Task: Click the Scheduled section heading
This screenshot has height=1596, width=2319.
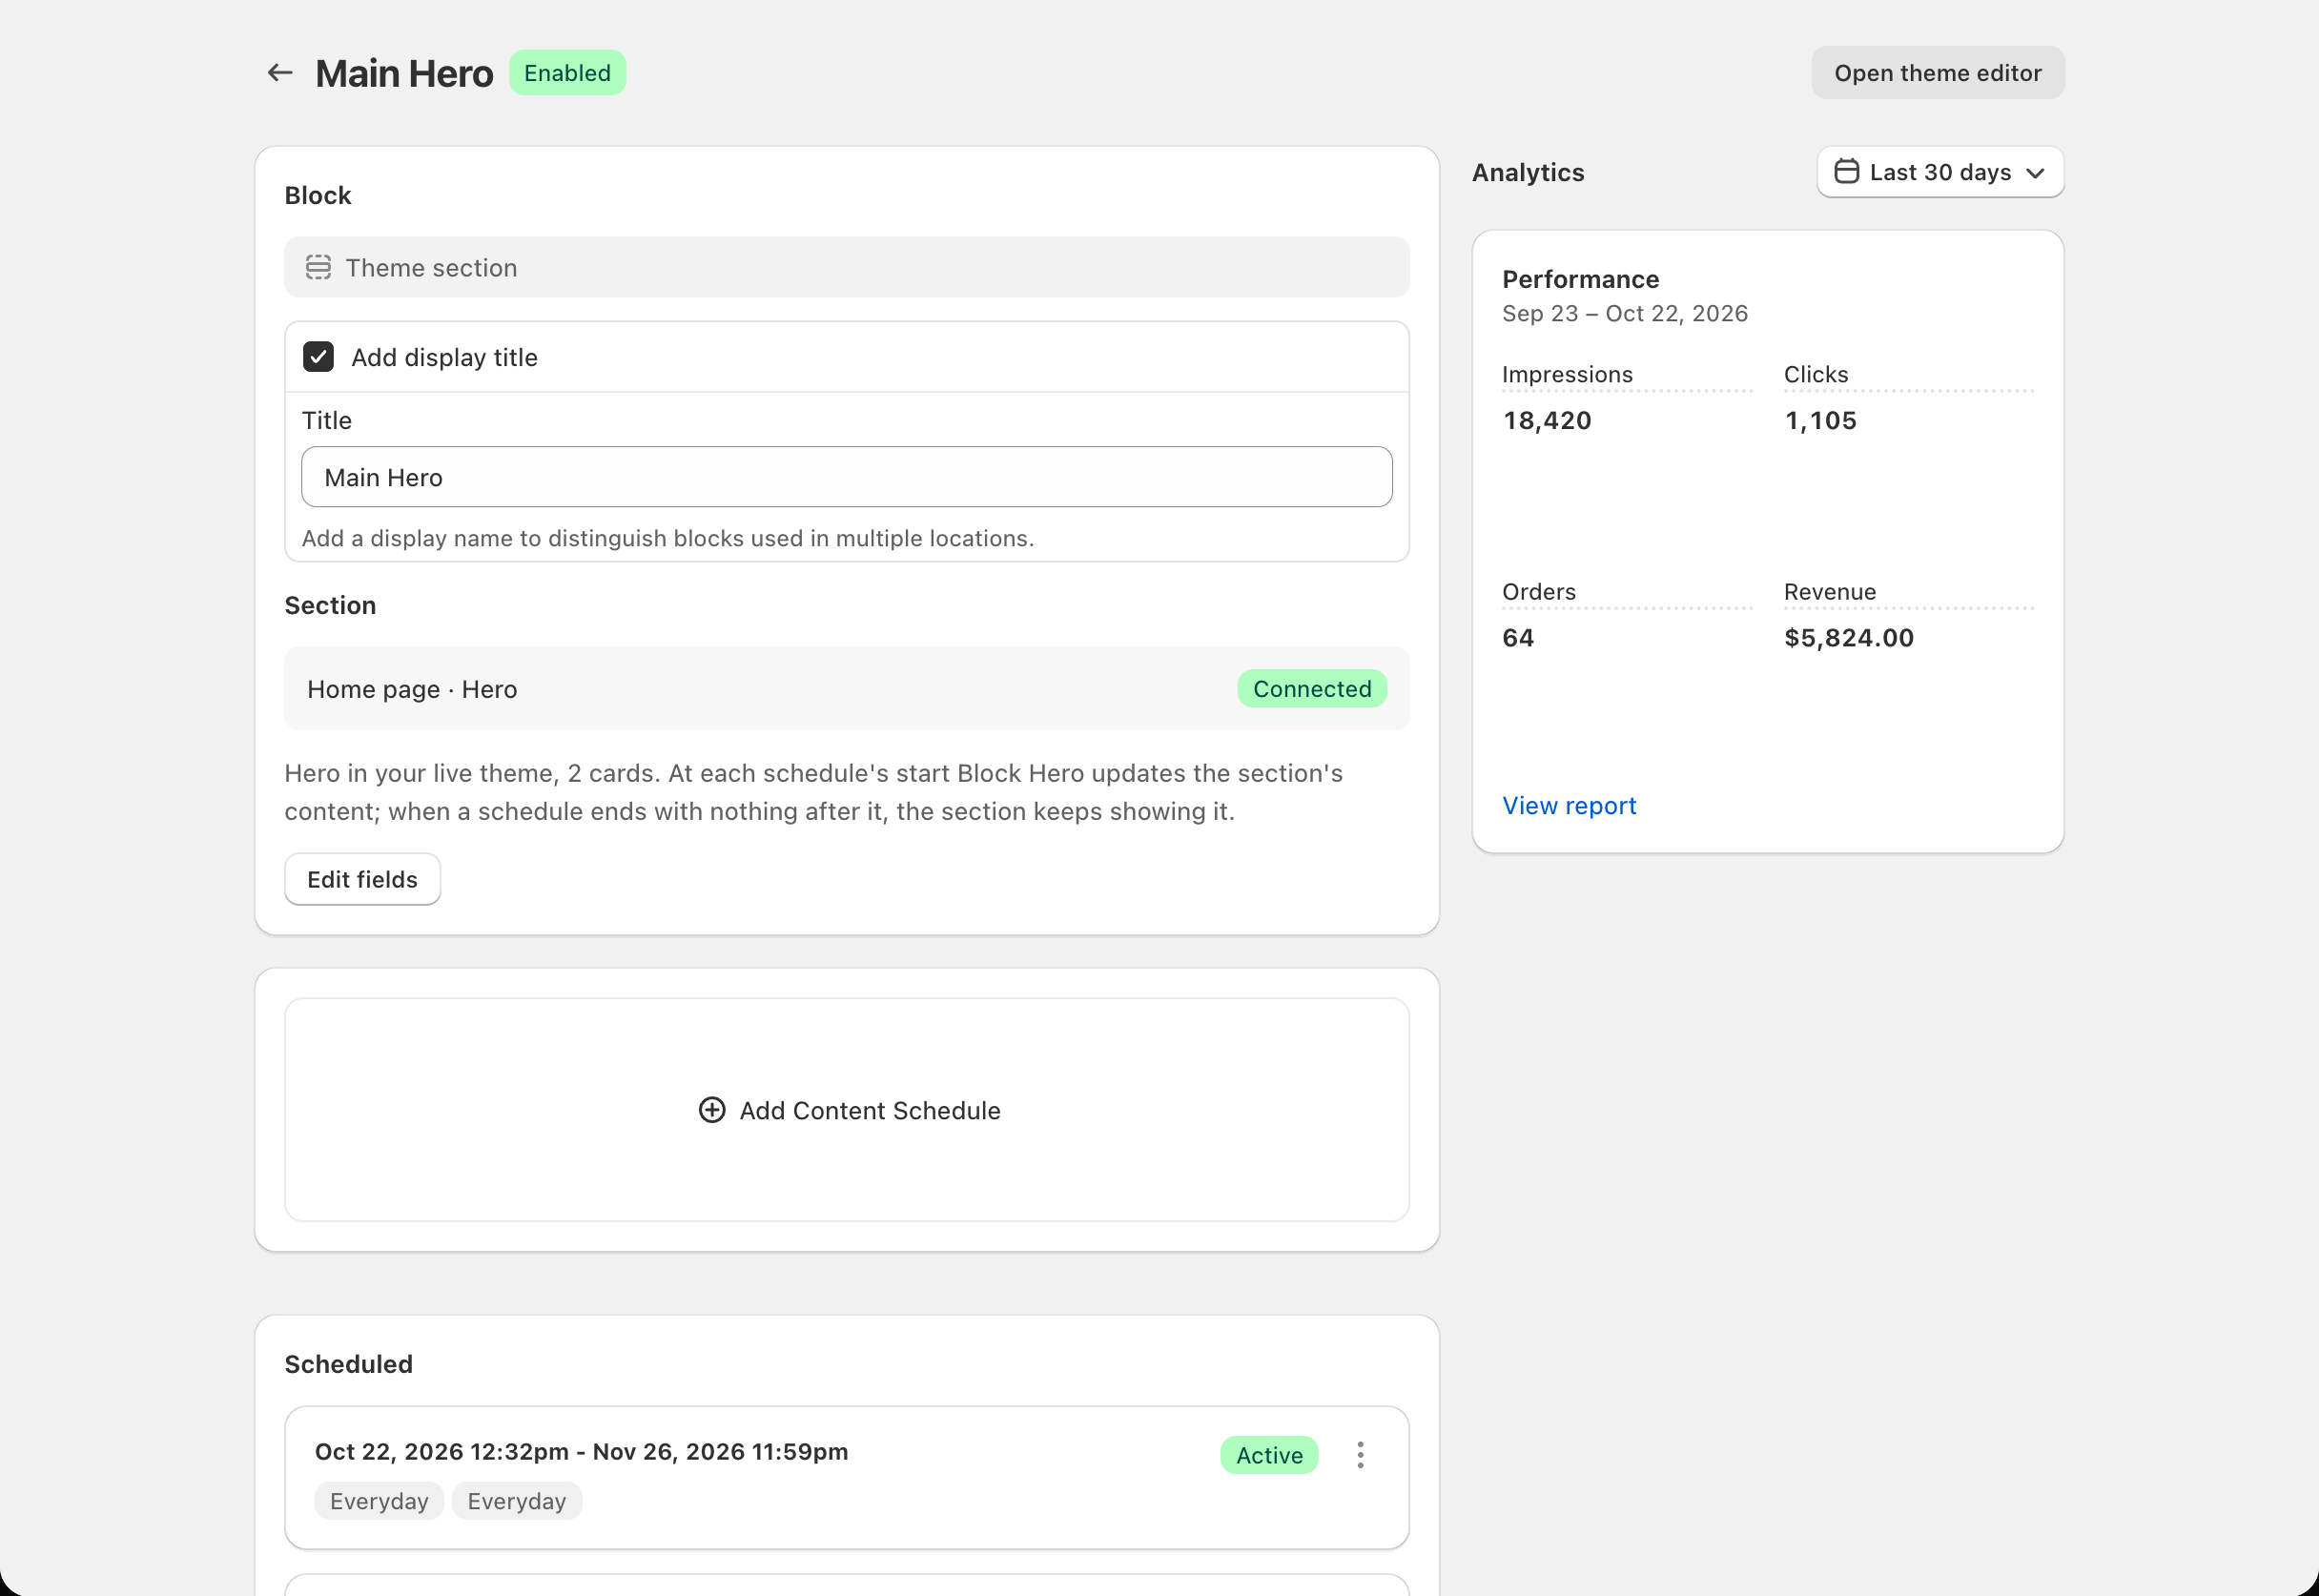Action: point(348,1364)
